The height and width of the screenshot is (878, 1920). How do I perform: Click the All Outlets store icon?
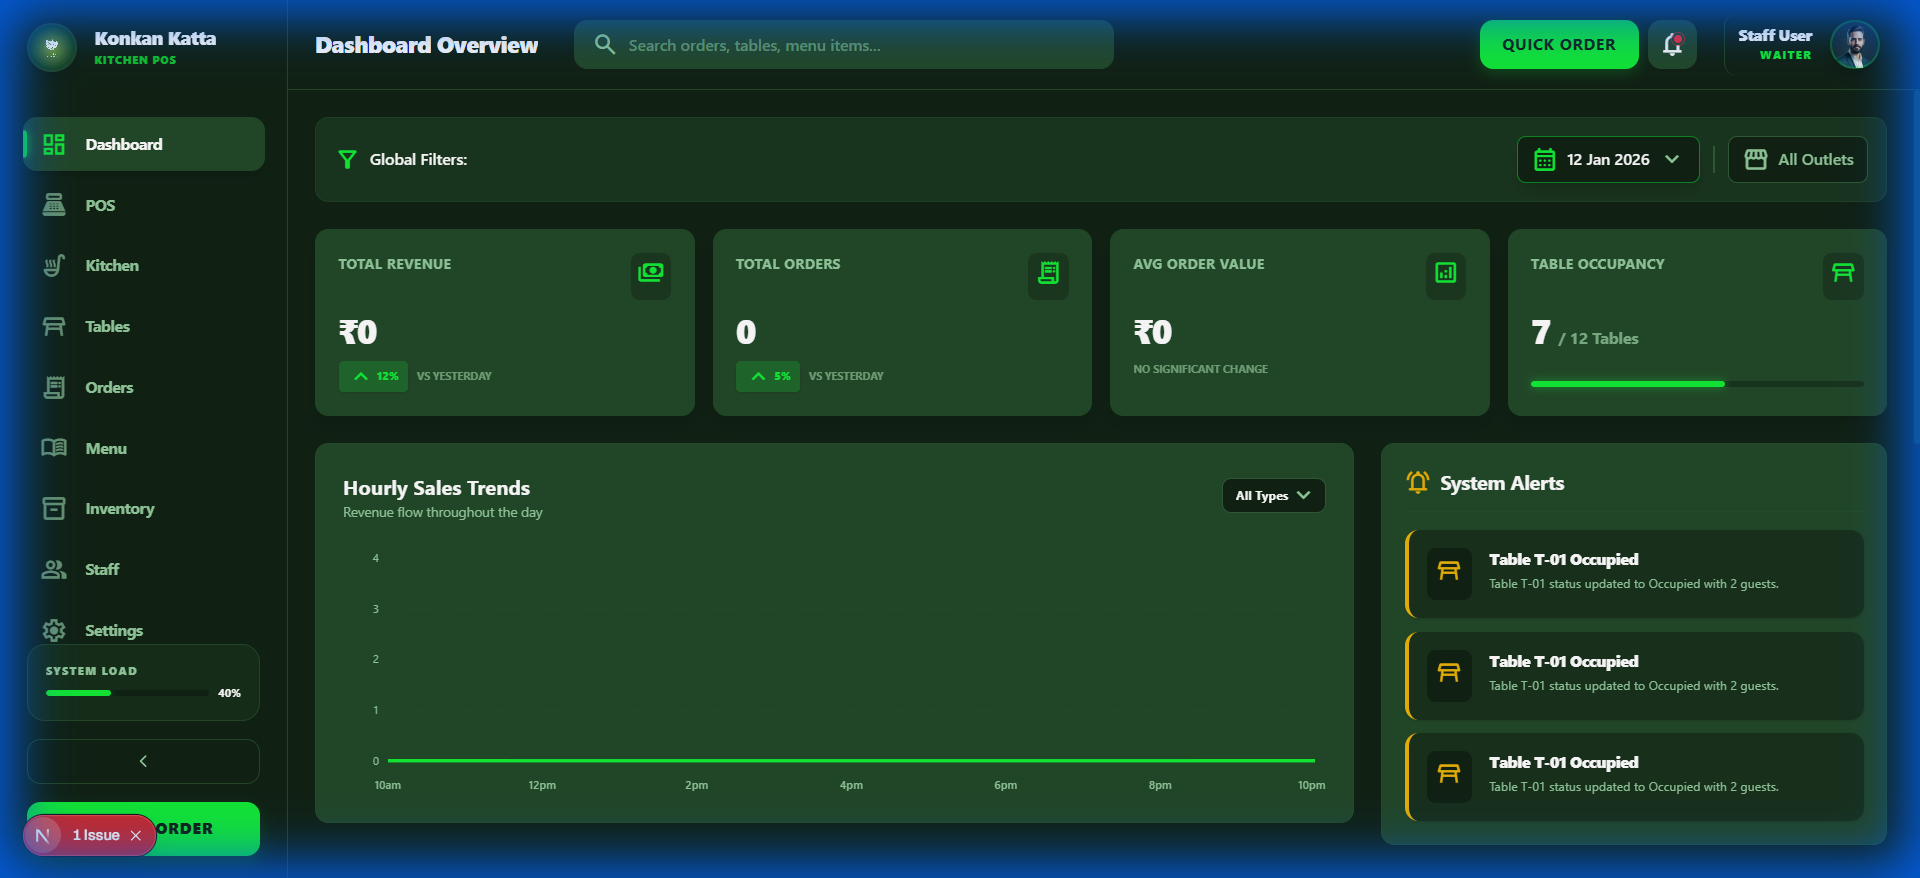(x=1756, y=160)
